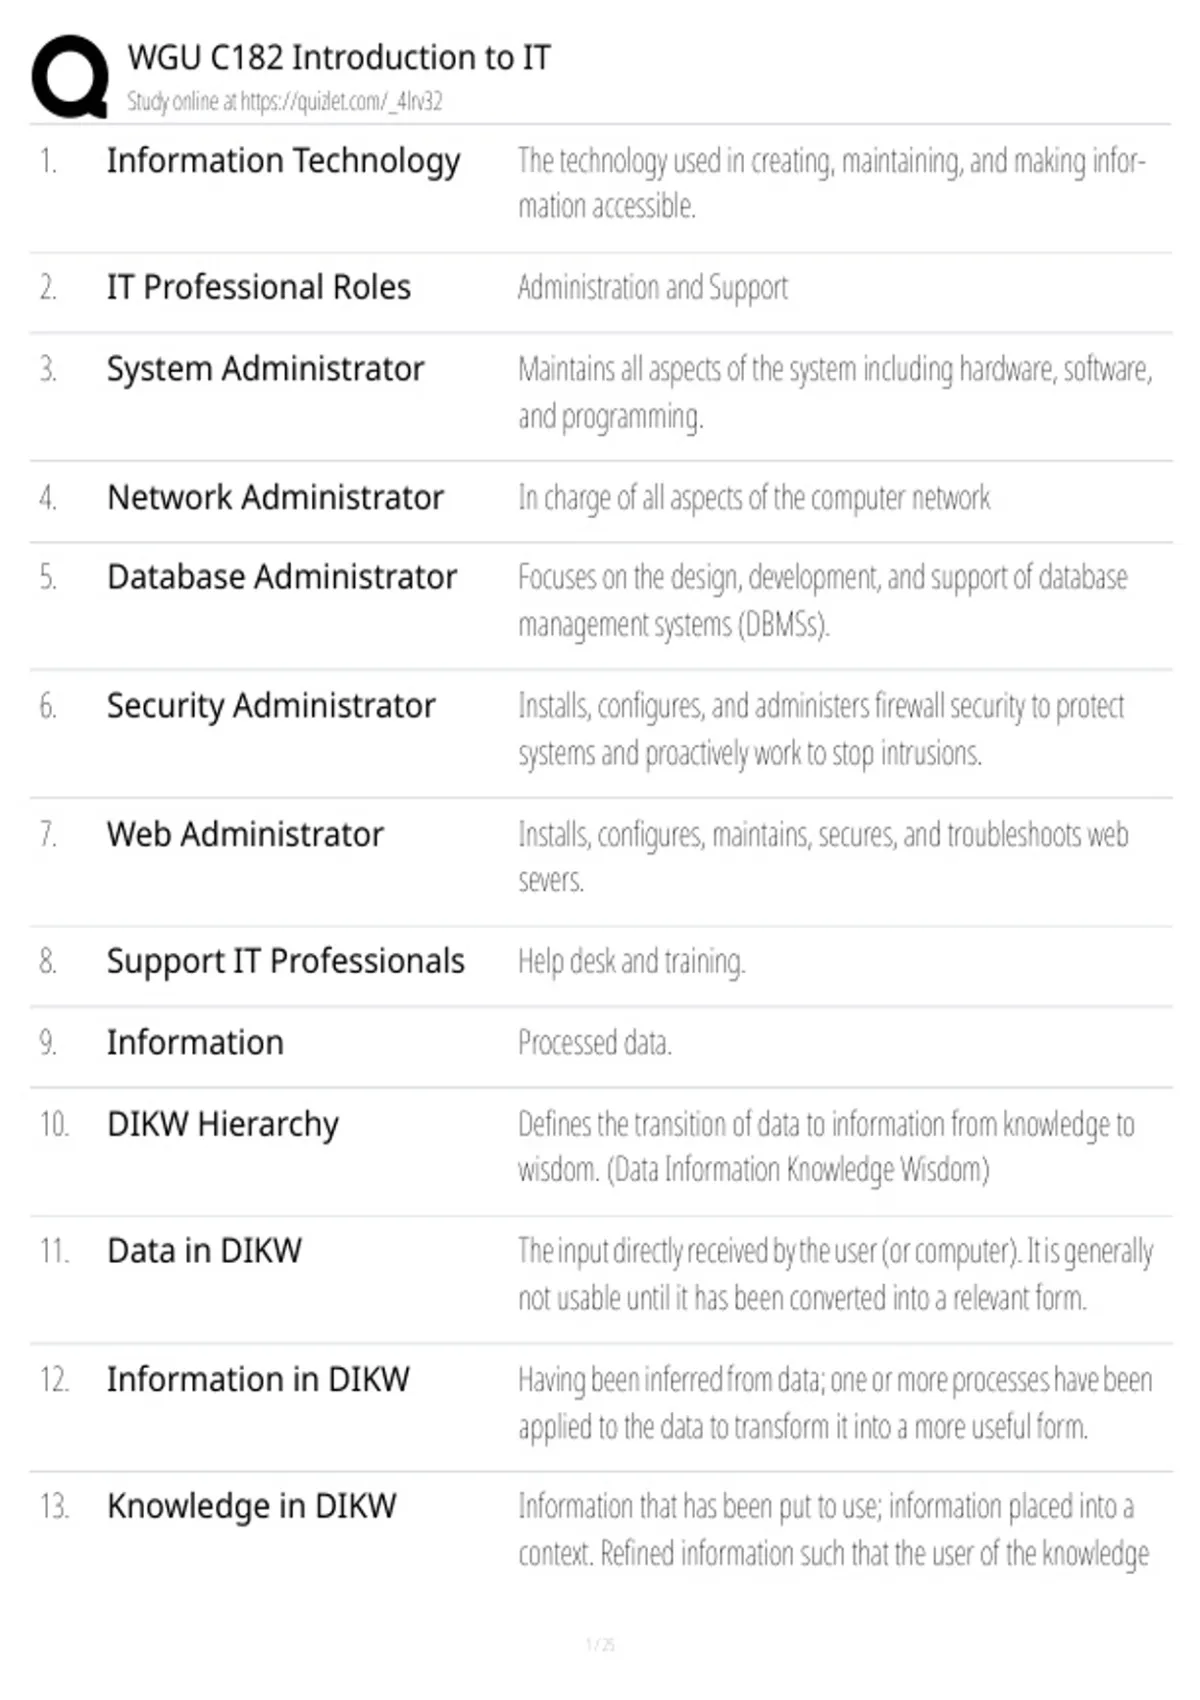
Task: Select the Data in DIKW term
Action: coord(204,1251)
